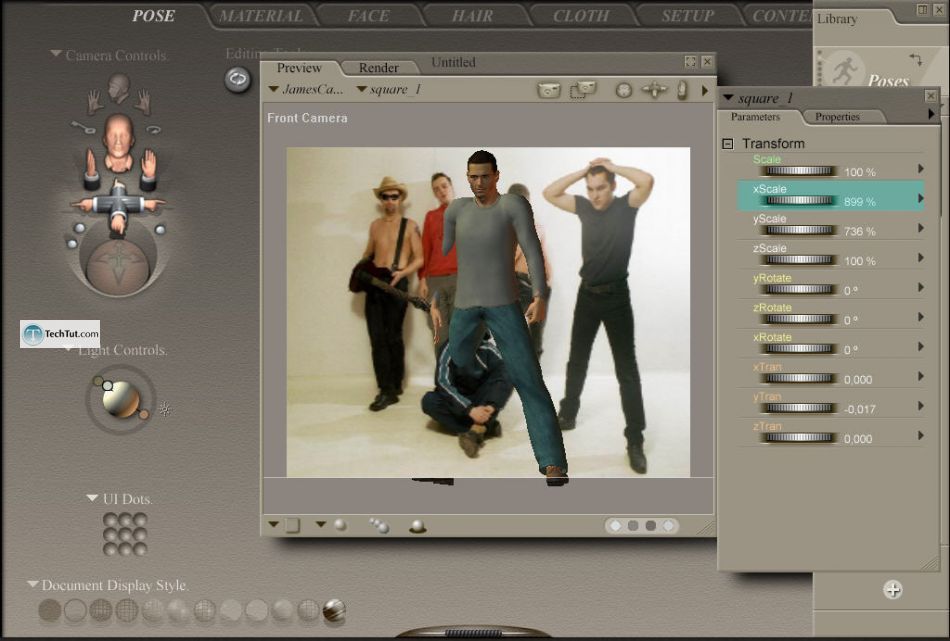Click the right-hand Move X and Z control
950x641 pixels.
click(x=148, y=170)
